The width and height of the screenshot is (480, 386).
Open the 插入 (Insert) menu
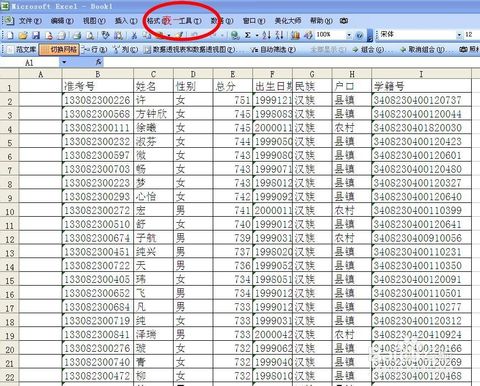click(126, 21)
